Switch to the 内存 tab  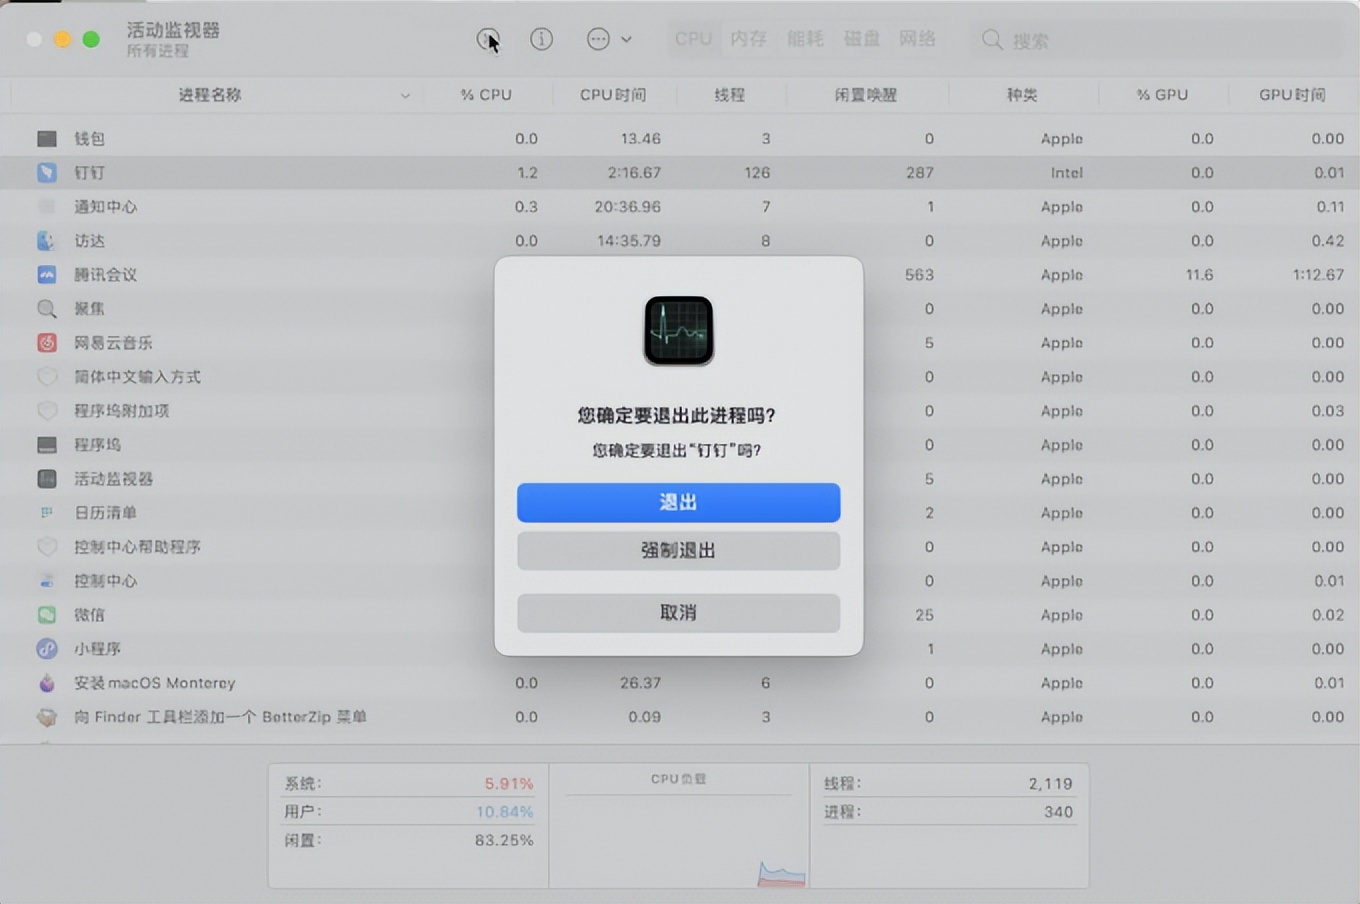pyautogui.click(x=748, y=39)
